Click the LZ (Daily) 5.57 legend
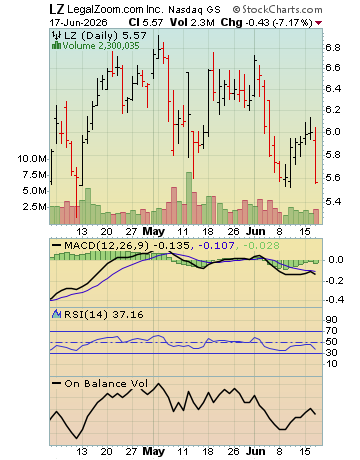The image size is (360, 460). click(x=105, y=35)
